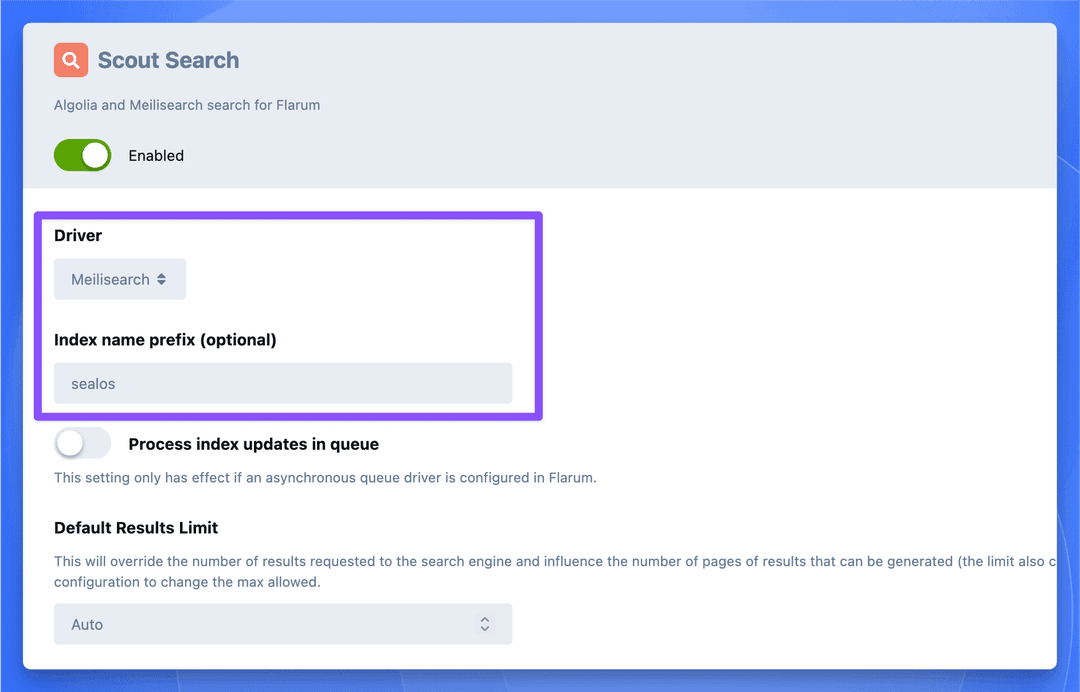
Task: Change the driver from Meilisearch
Action: 120,279
